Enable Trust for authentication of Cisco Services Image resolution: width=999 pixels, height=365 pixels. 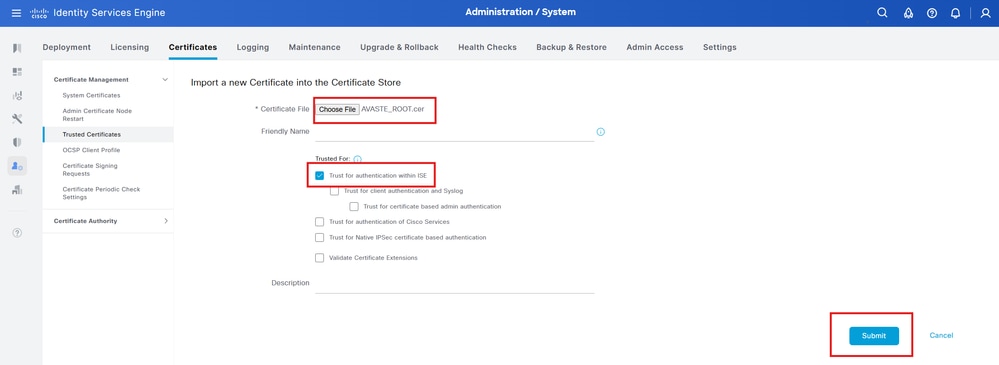click(320, 222)
